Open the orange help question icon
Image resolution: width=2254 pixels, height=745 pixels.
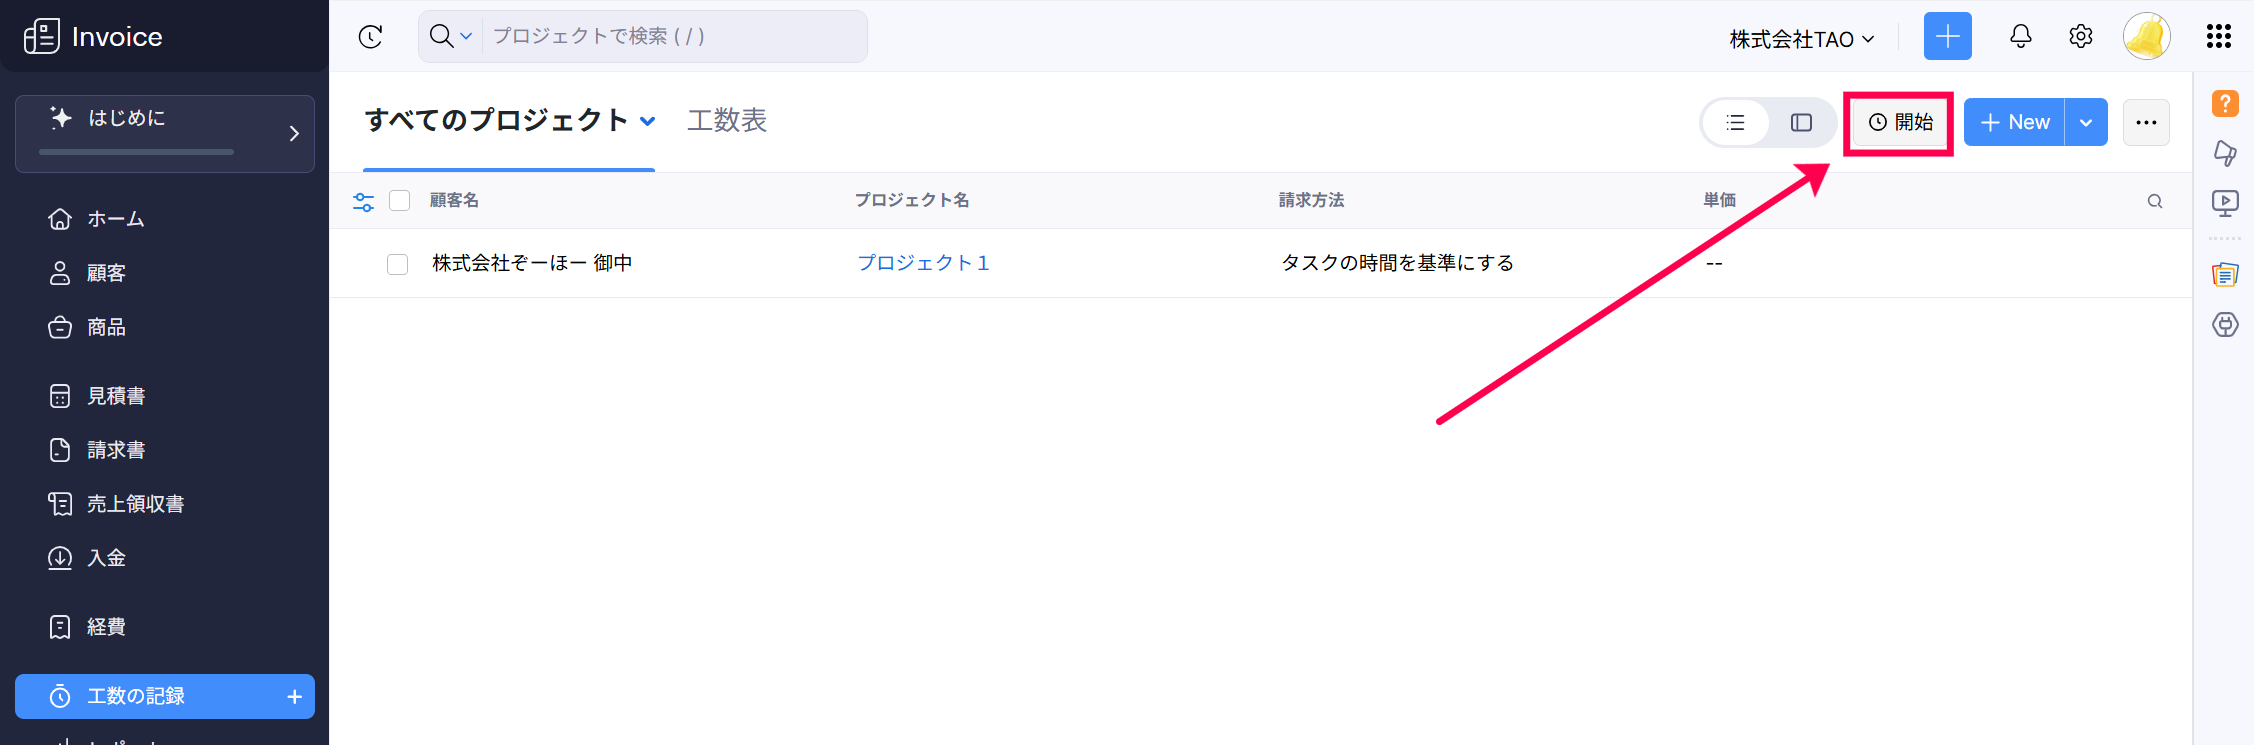pos(2224,103)
